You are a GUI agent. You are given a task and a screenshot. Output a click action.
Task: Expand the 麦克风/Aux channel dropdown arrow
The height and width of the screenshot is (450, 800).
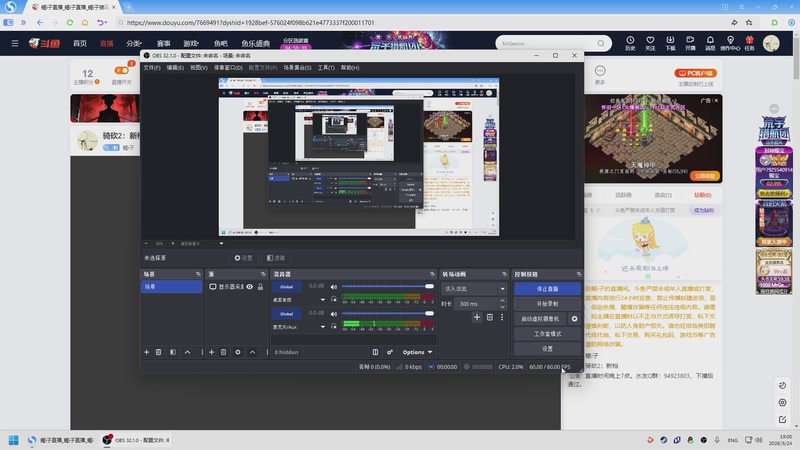(x=322, y=327)
